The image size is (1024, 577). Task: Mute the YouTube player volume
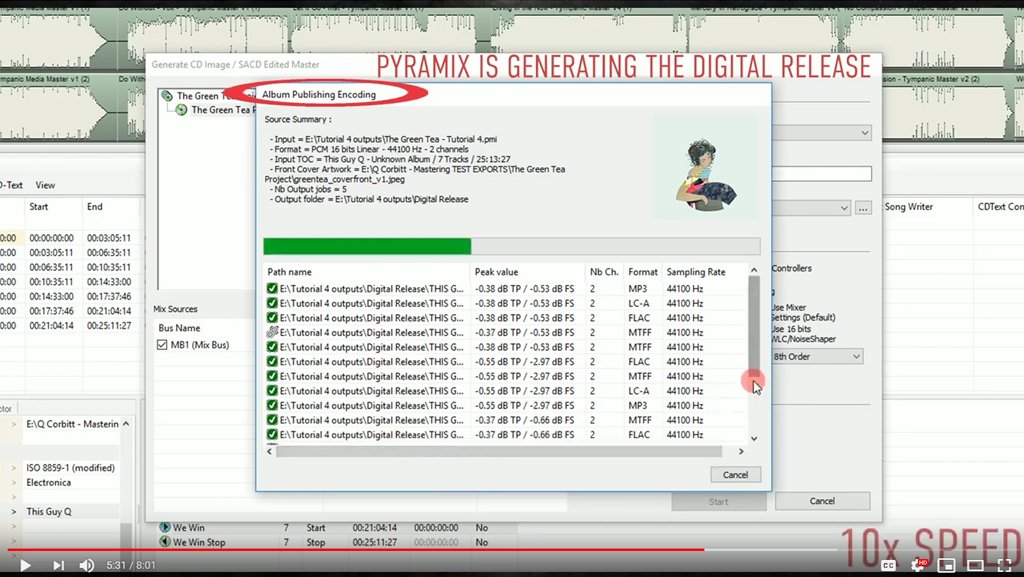click(x=86, y=565)
